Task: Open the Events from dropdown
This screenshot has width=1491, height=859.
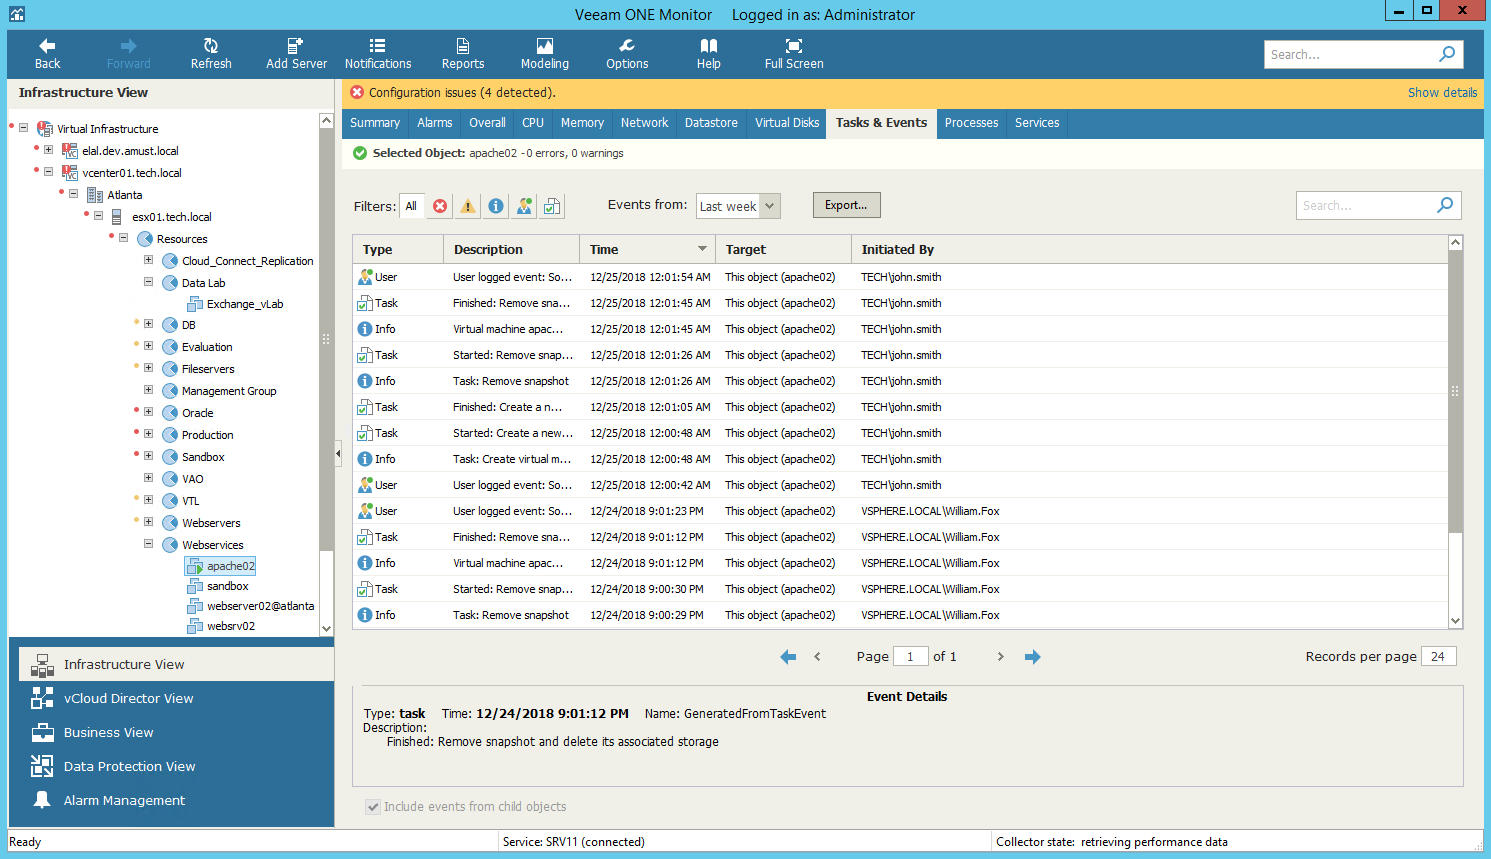Action: coord(738,206)
